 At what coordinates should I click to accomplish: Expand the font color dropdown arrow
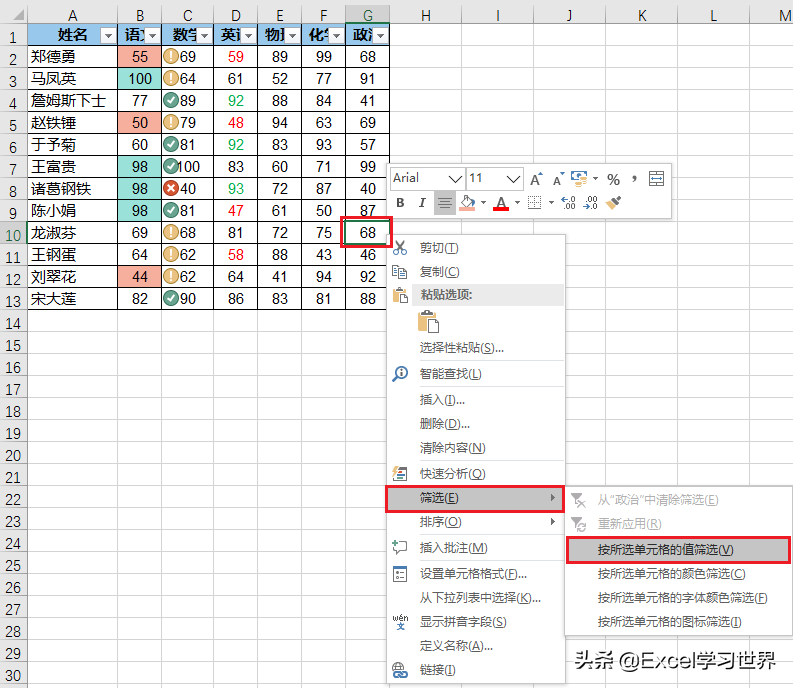pyautogui.click(x=517, y=203)
